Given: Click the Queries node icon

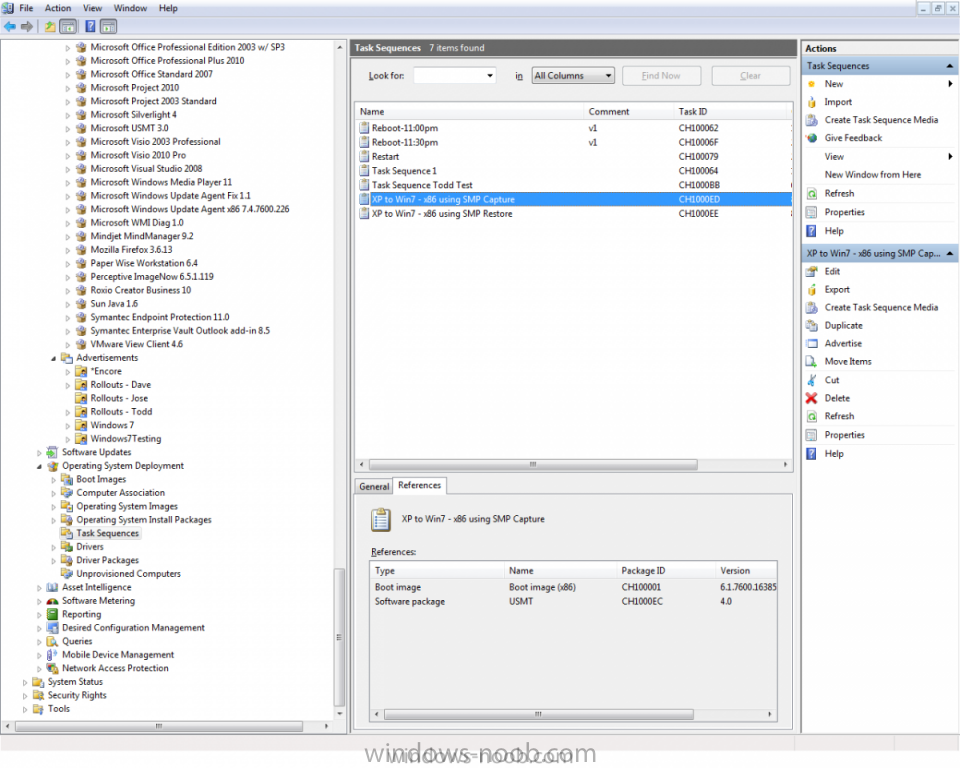Looking at the screenshot, I should [53, 641].
